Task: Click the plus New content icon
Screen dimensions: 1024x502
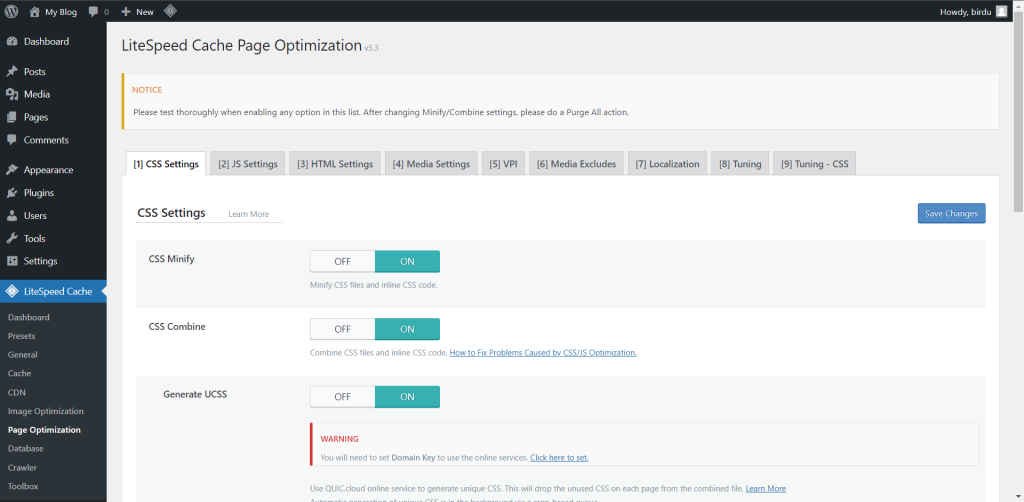Action: click(126, 11)
